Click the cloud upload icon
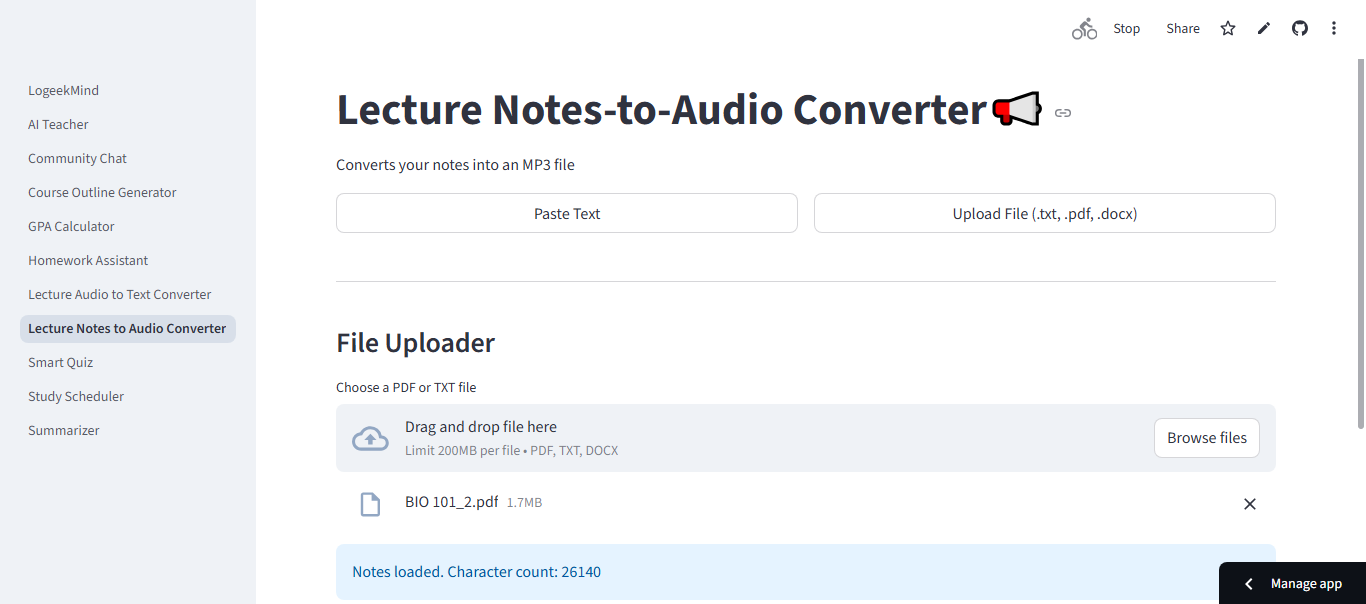Screen dimensions: 1366x604 coord(370,437)
